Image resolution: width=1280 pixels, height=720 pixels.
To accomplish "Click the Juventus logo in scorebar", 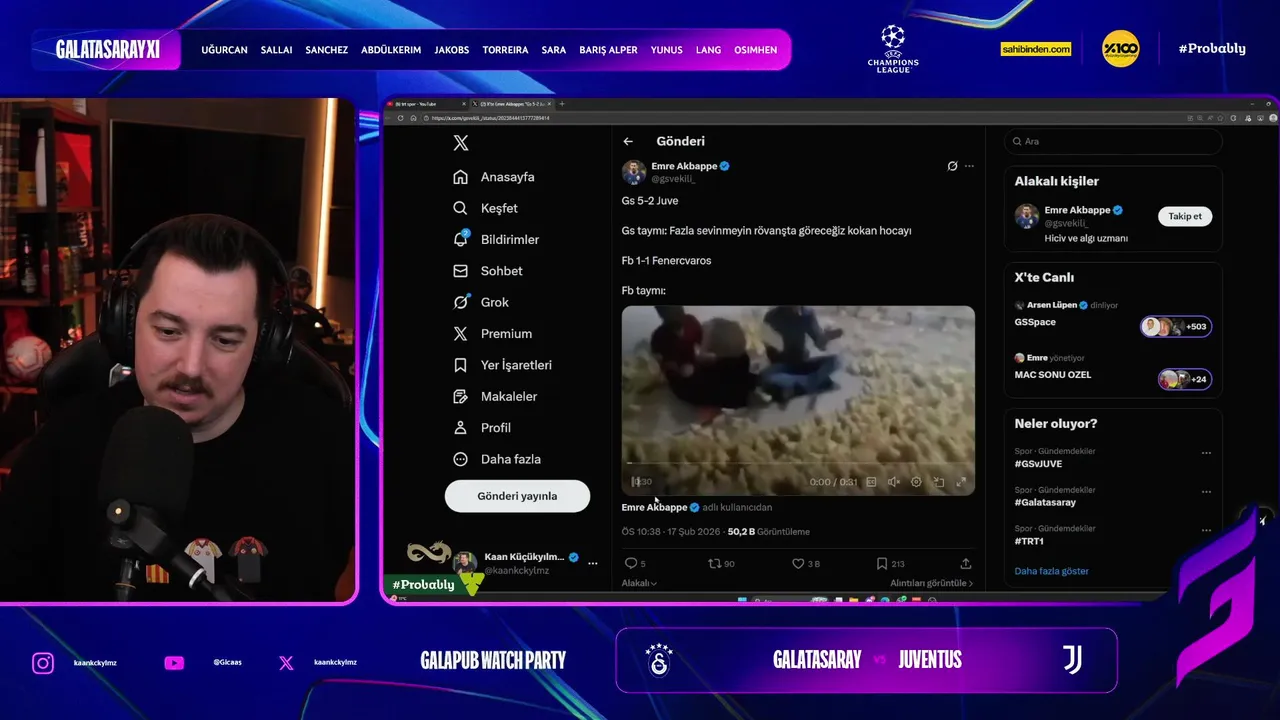I will (1072, 660).
